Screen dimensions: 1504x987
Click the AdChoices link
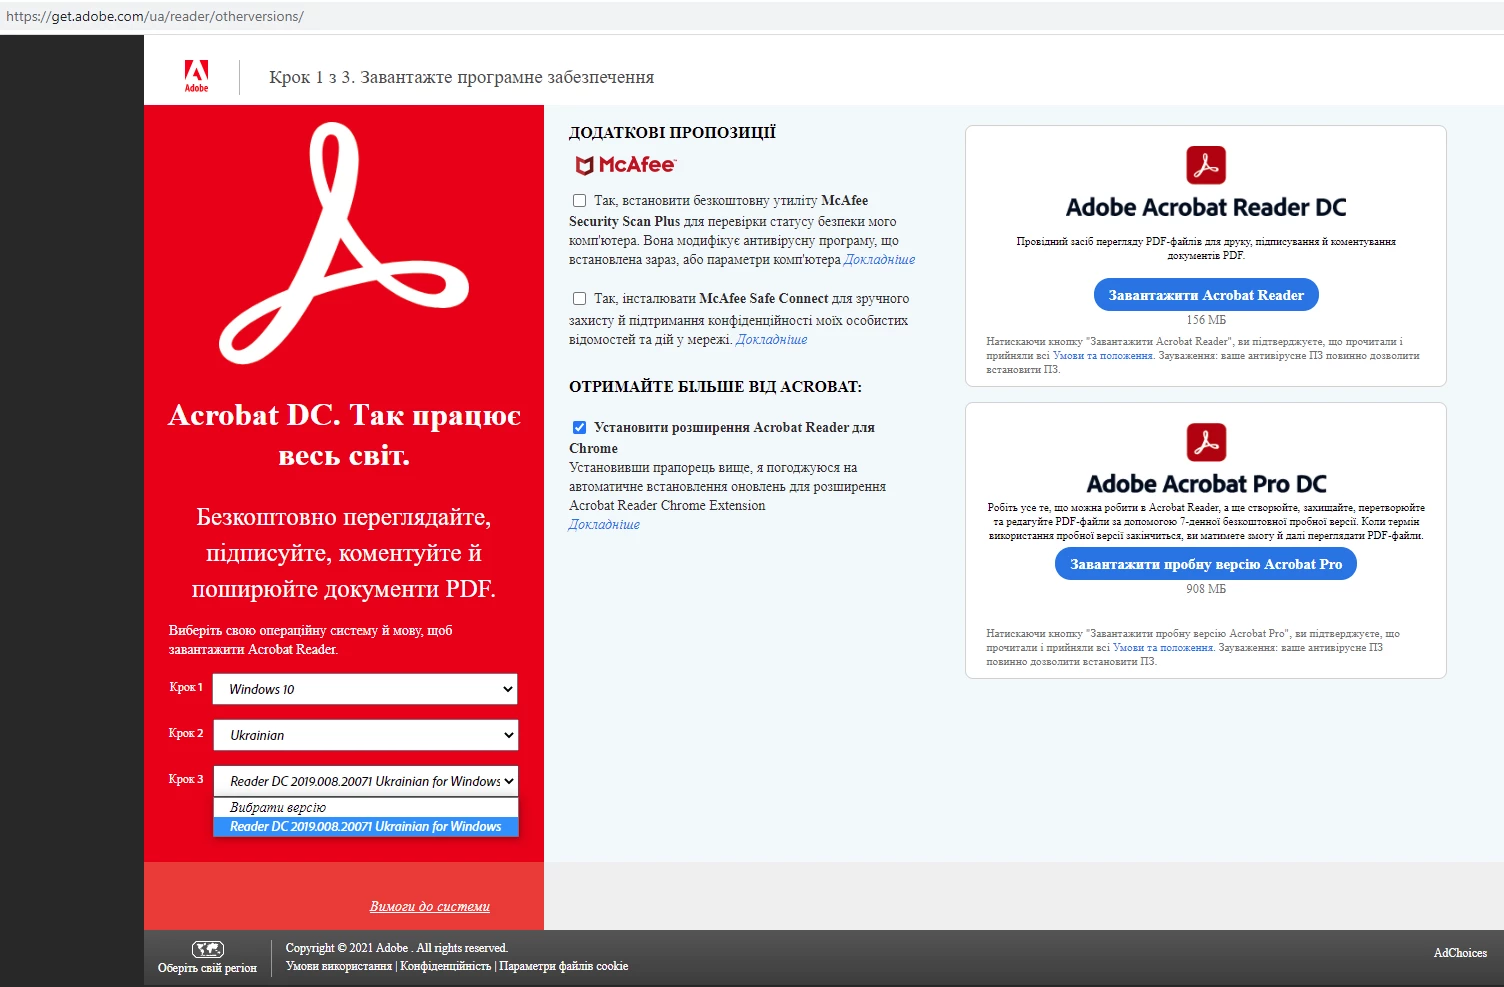(x=1460, y=953)
